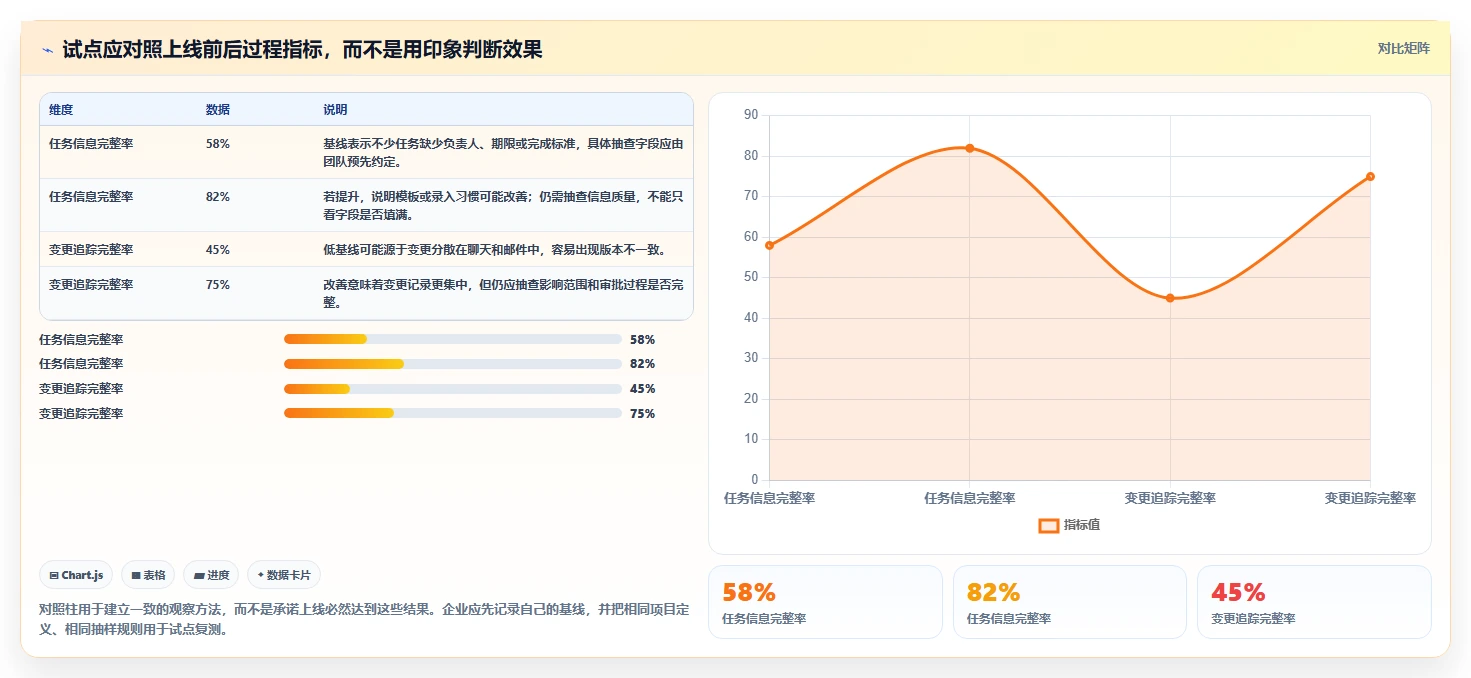The width and height of the screenshot is (1471, 678).
Task: Select the 进度 chip
Action: pyautogui.click(x=211, y=575)
